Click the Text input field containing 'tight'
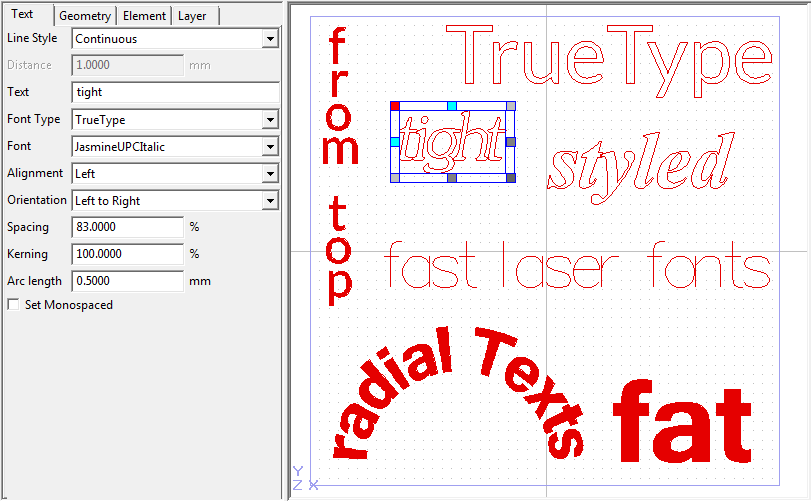811x501 pixels. pyautogui.click(x=175, y=92)
